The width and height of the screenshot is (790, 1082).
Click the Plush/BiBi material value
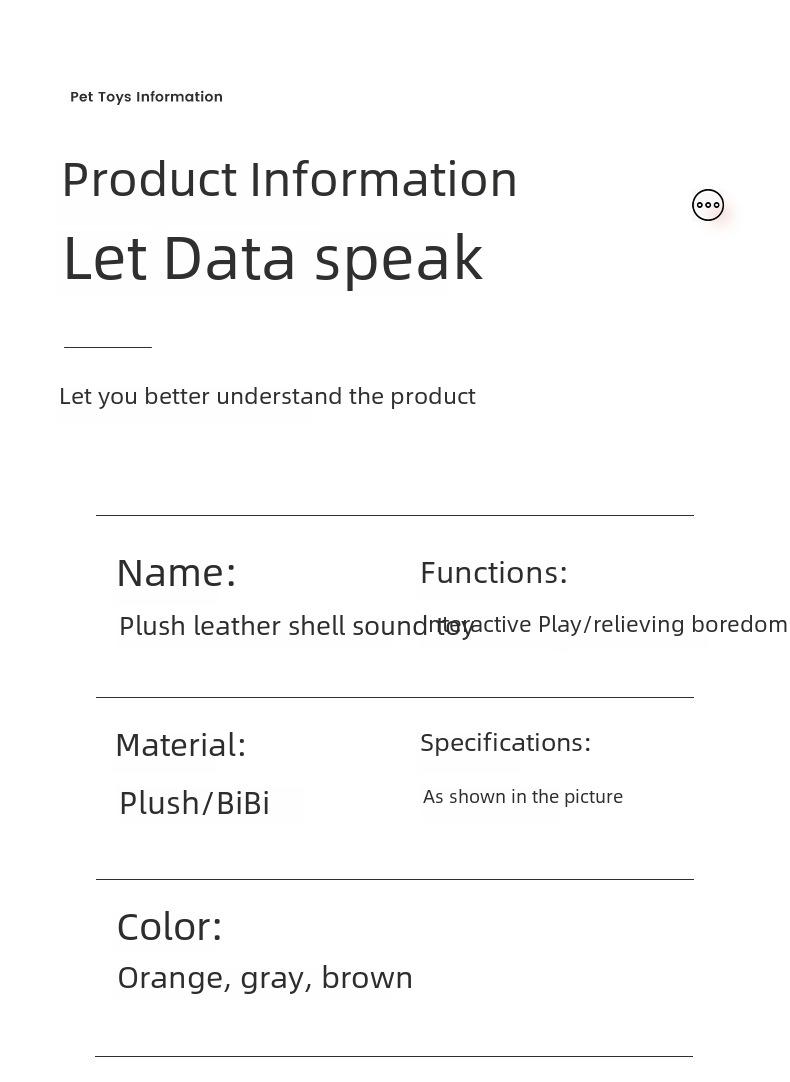194,803
